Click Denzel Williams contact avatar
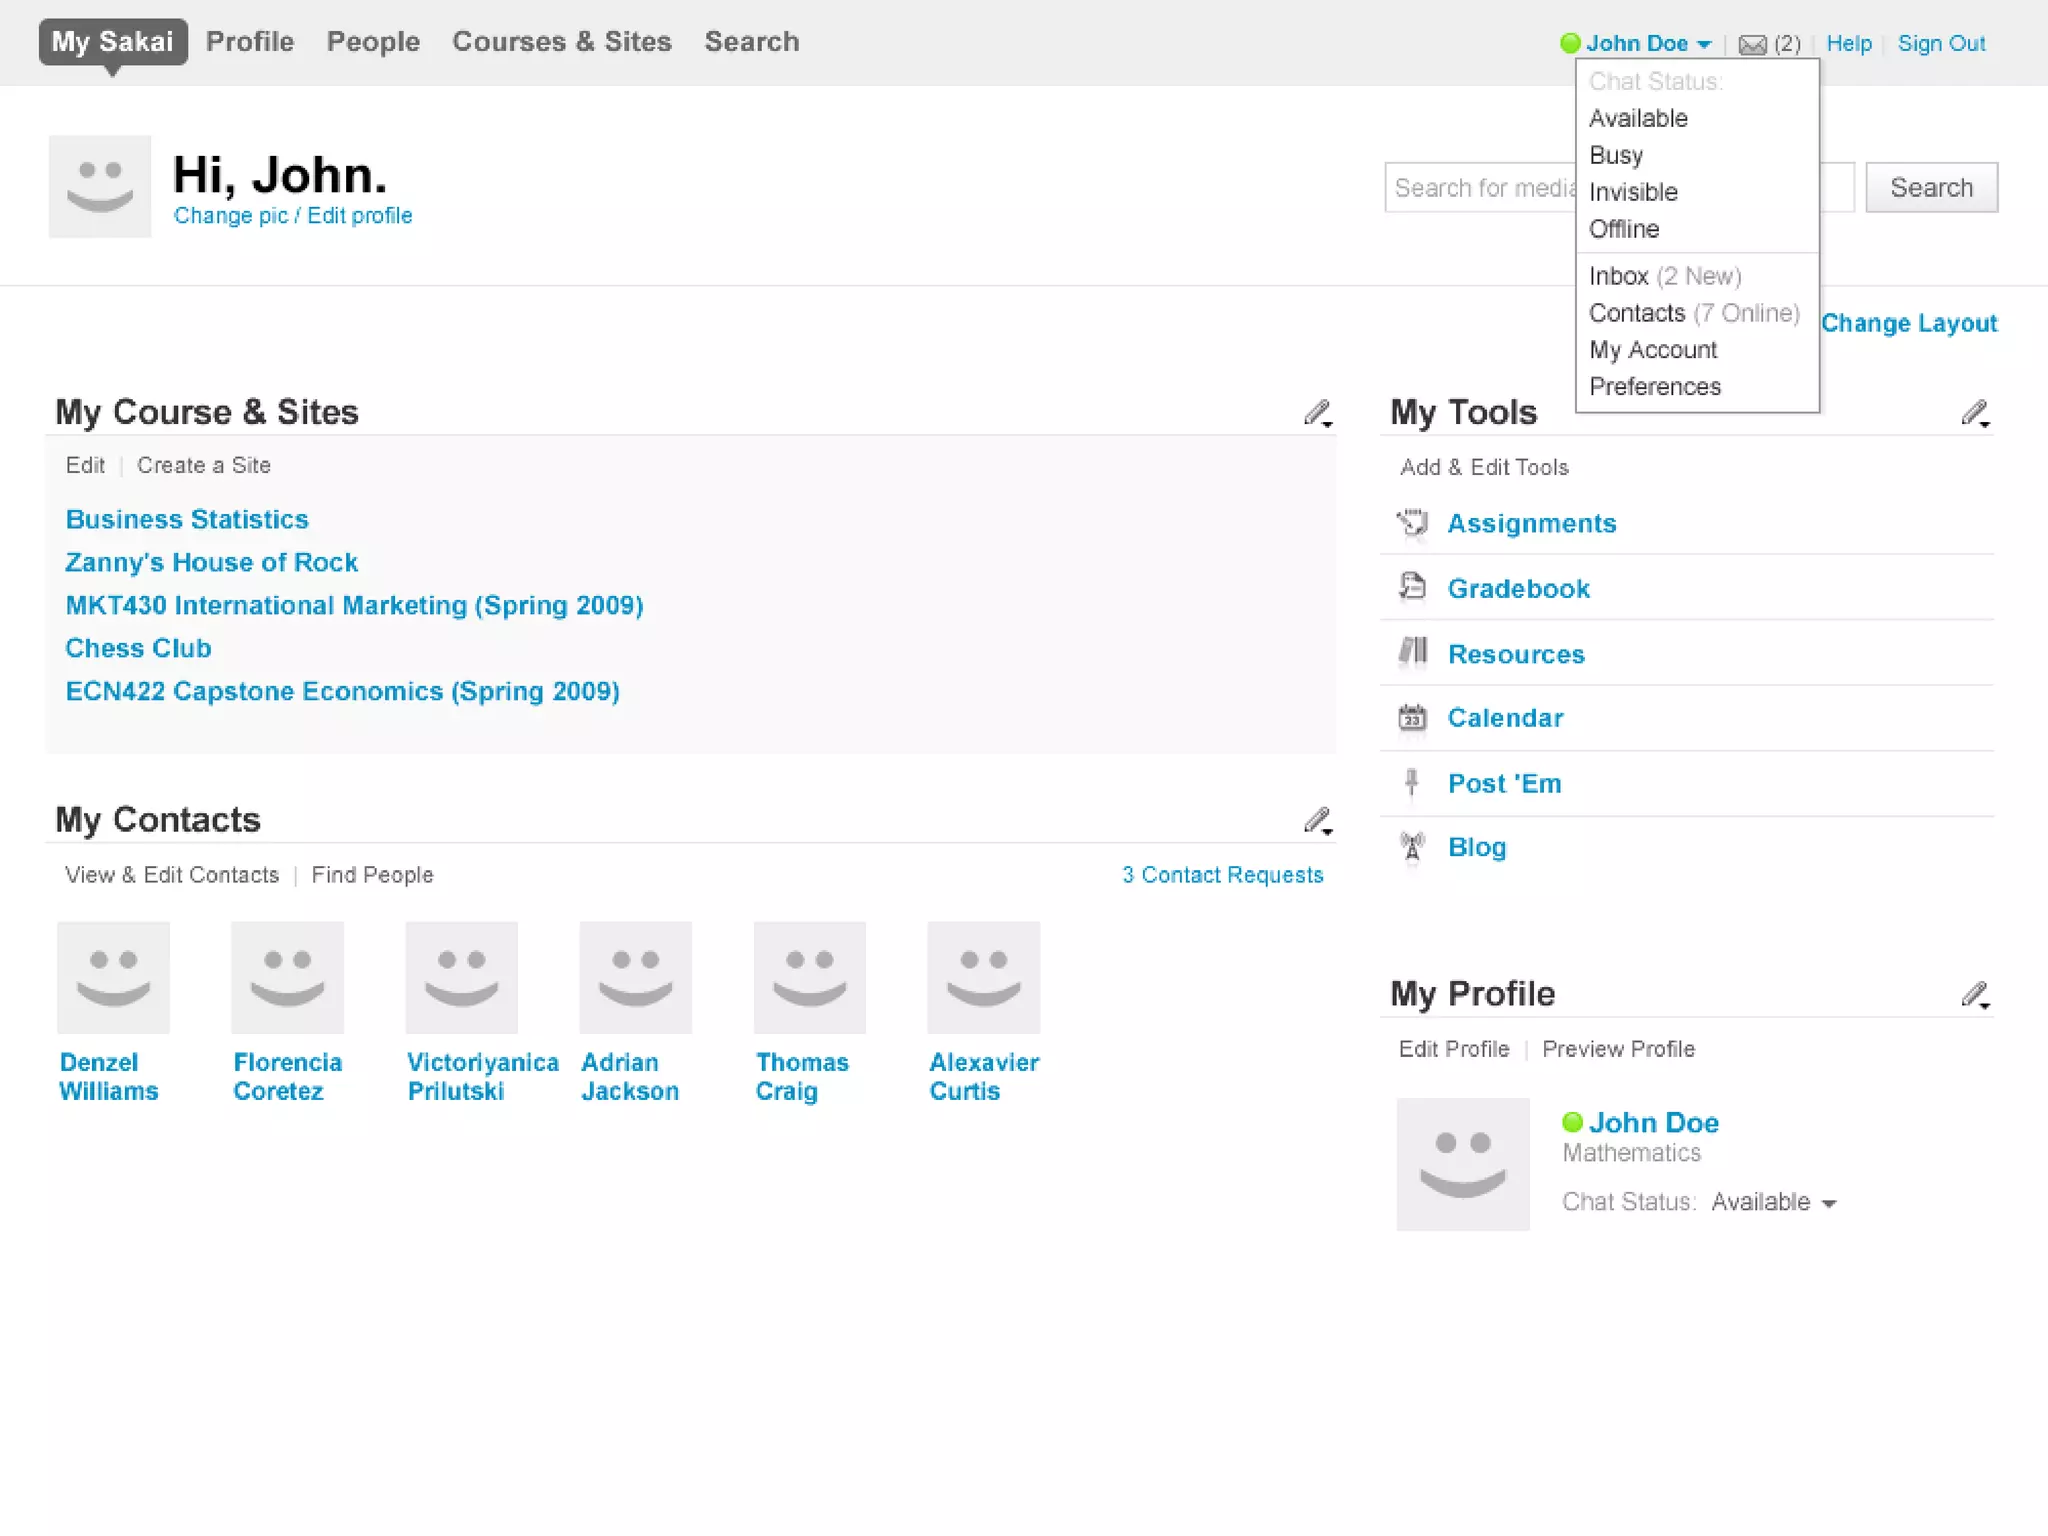Screen dimensions: 2048x1536 pyautogui.click(x=113, y=977)
